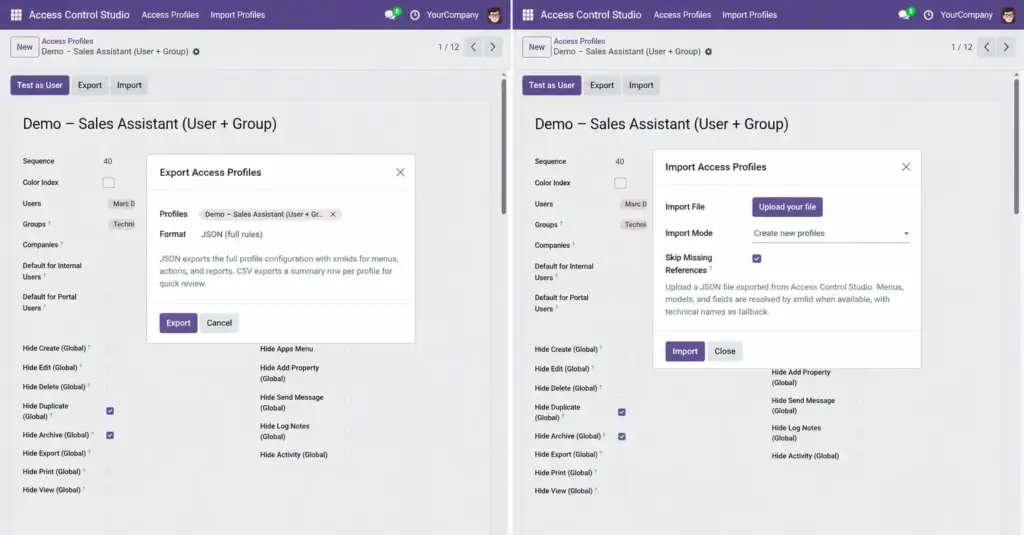This screenshot has width=1024, height=535.
Task: Open user avatar menu in left window
Action: pos(494,14)
